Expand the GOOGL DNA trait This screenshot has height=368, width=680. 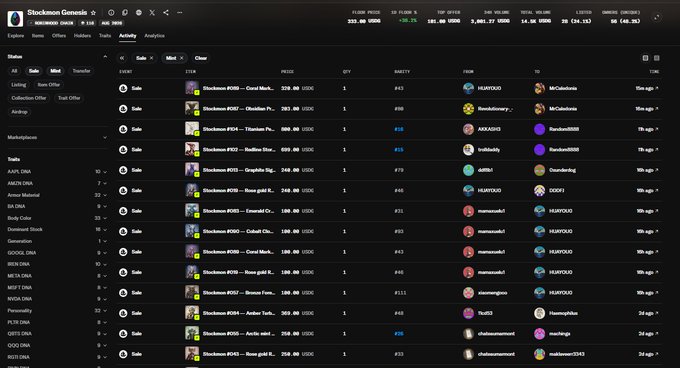(x=56, y=253)
